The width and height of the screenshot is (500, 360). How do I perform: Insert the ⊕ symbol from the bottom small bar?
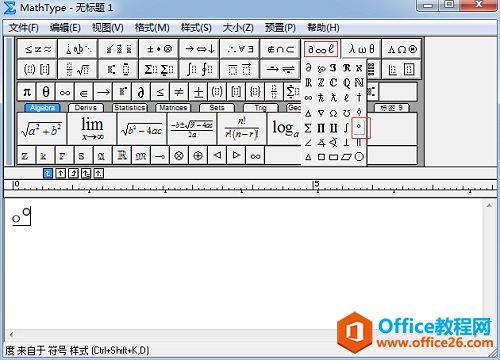198,155
